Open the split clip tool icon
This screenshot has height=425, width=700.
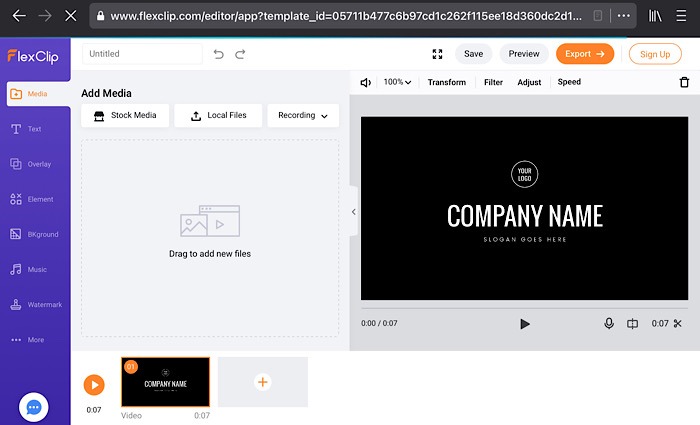click(x=632, y=323)
